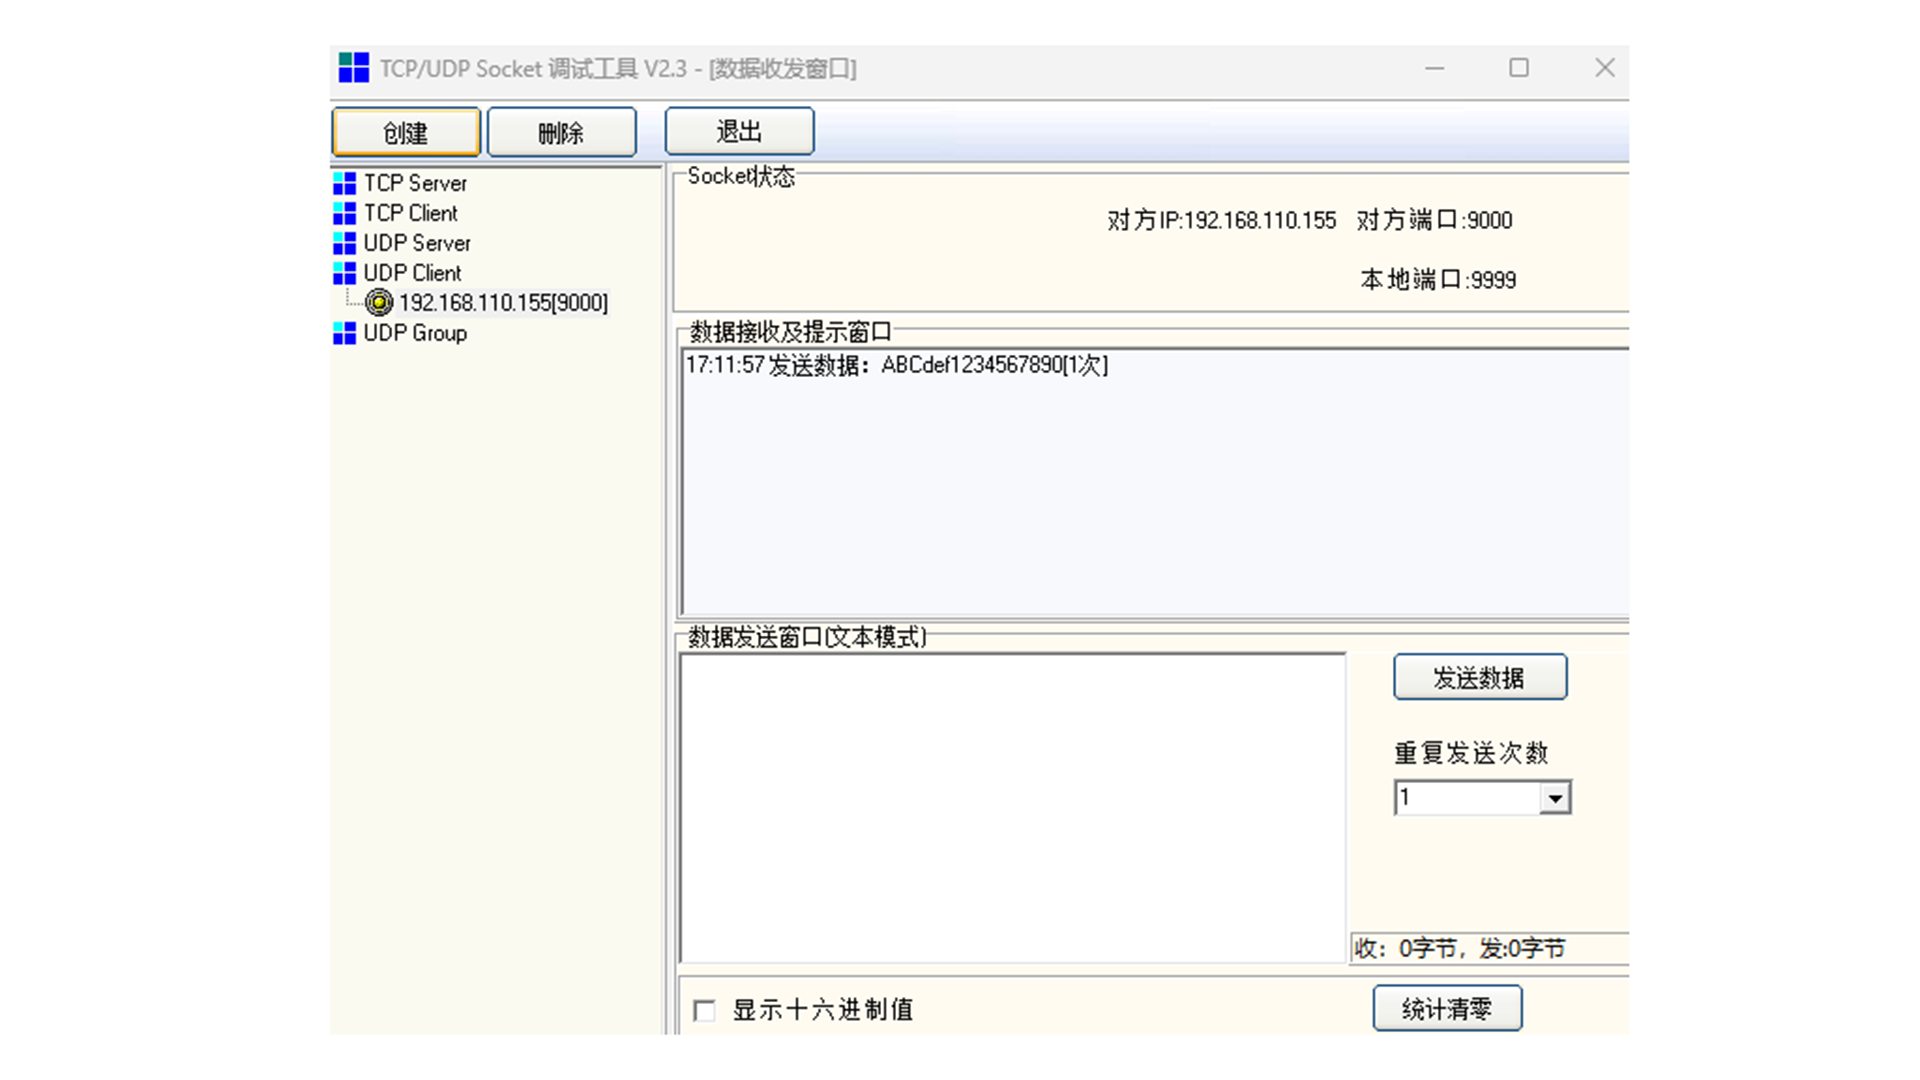Select the UDP Client tree label
Image resolution: width=1920 pixels, height=1080 pixels.
tap(412, 273)
